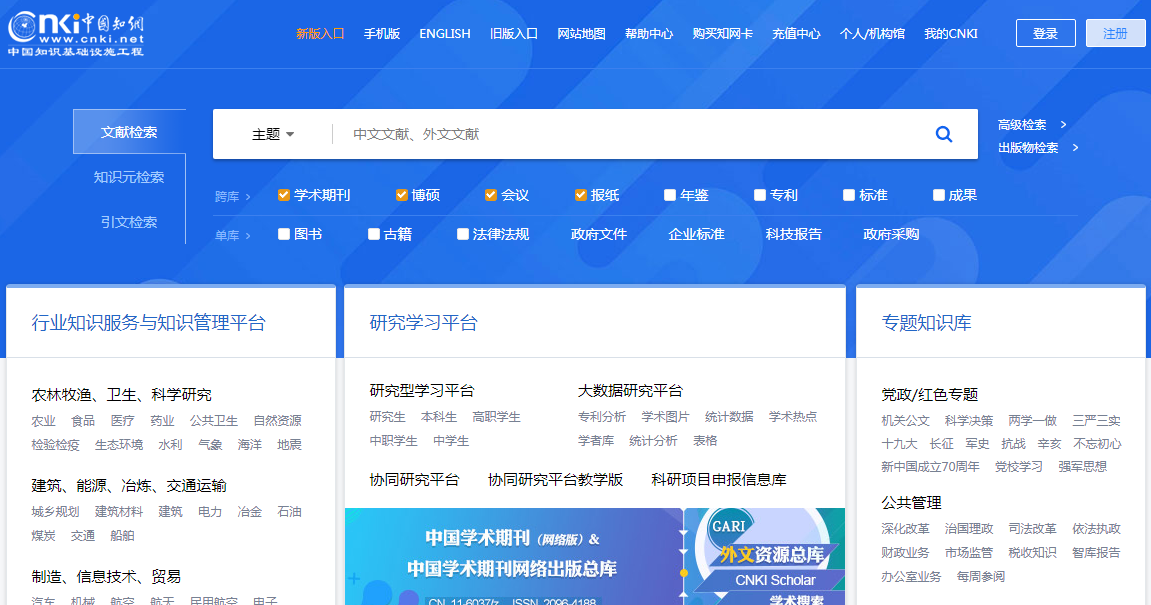Open the 农业 industry link
The width and height of the screenshot is (1151, 605).
tap(43, 421)
